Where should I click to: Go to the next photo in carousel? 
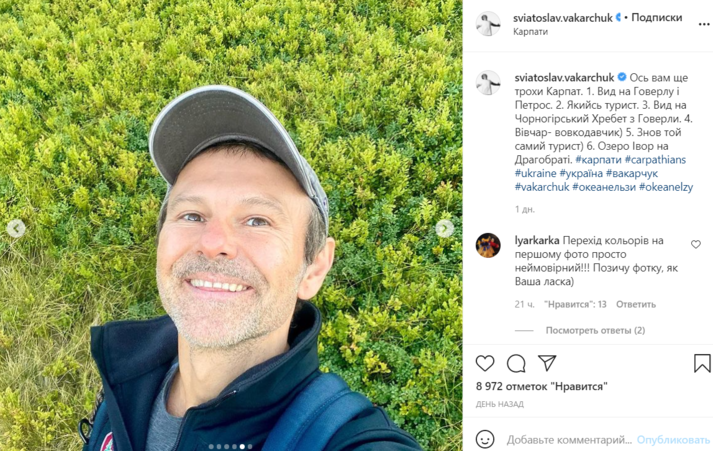[x=444, y=228]
